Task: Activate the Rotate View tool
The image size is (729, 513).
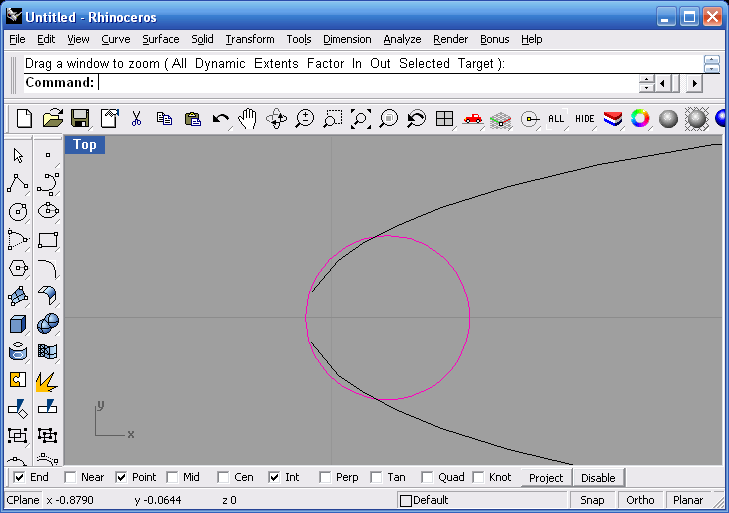Action: pyautogui.click(x=276, y=119)
